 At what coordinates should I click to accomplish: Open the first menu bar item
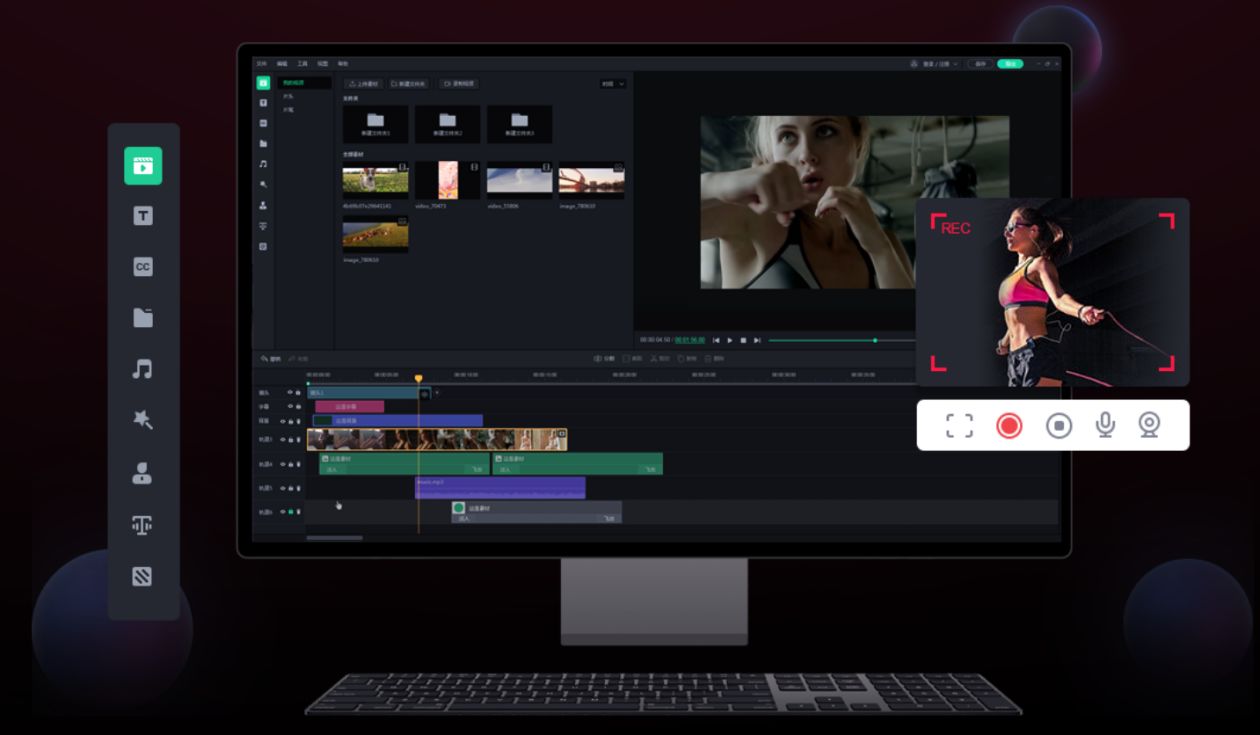260,64
